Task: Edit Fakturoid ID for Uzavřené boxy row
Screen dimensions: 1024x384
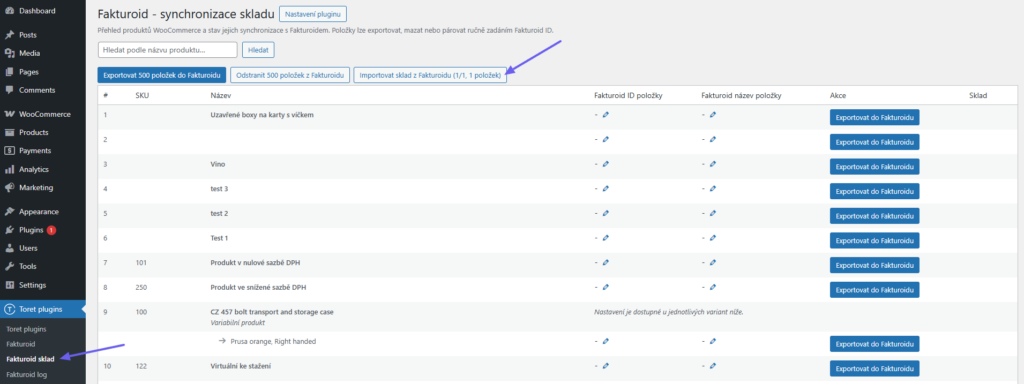Action: (605, 114)
